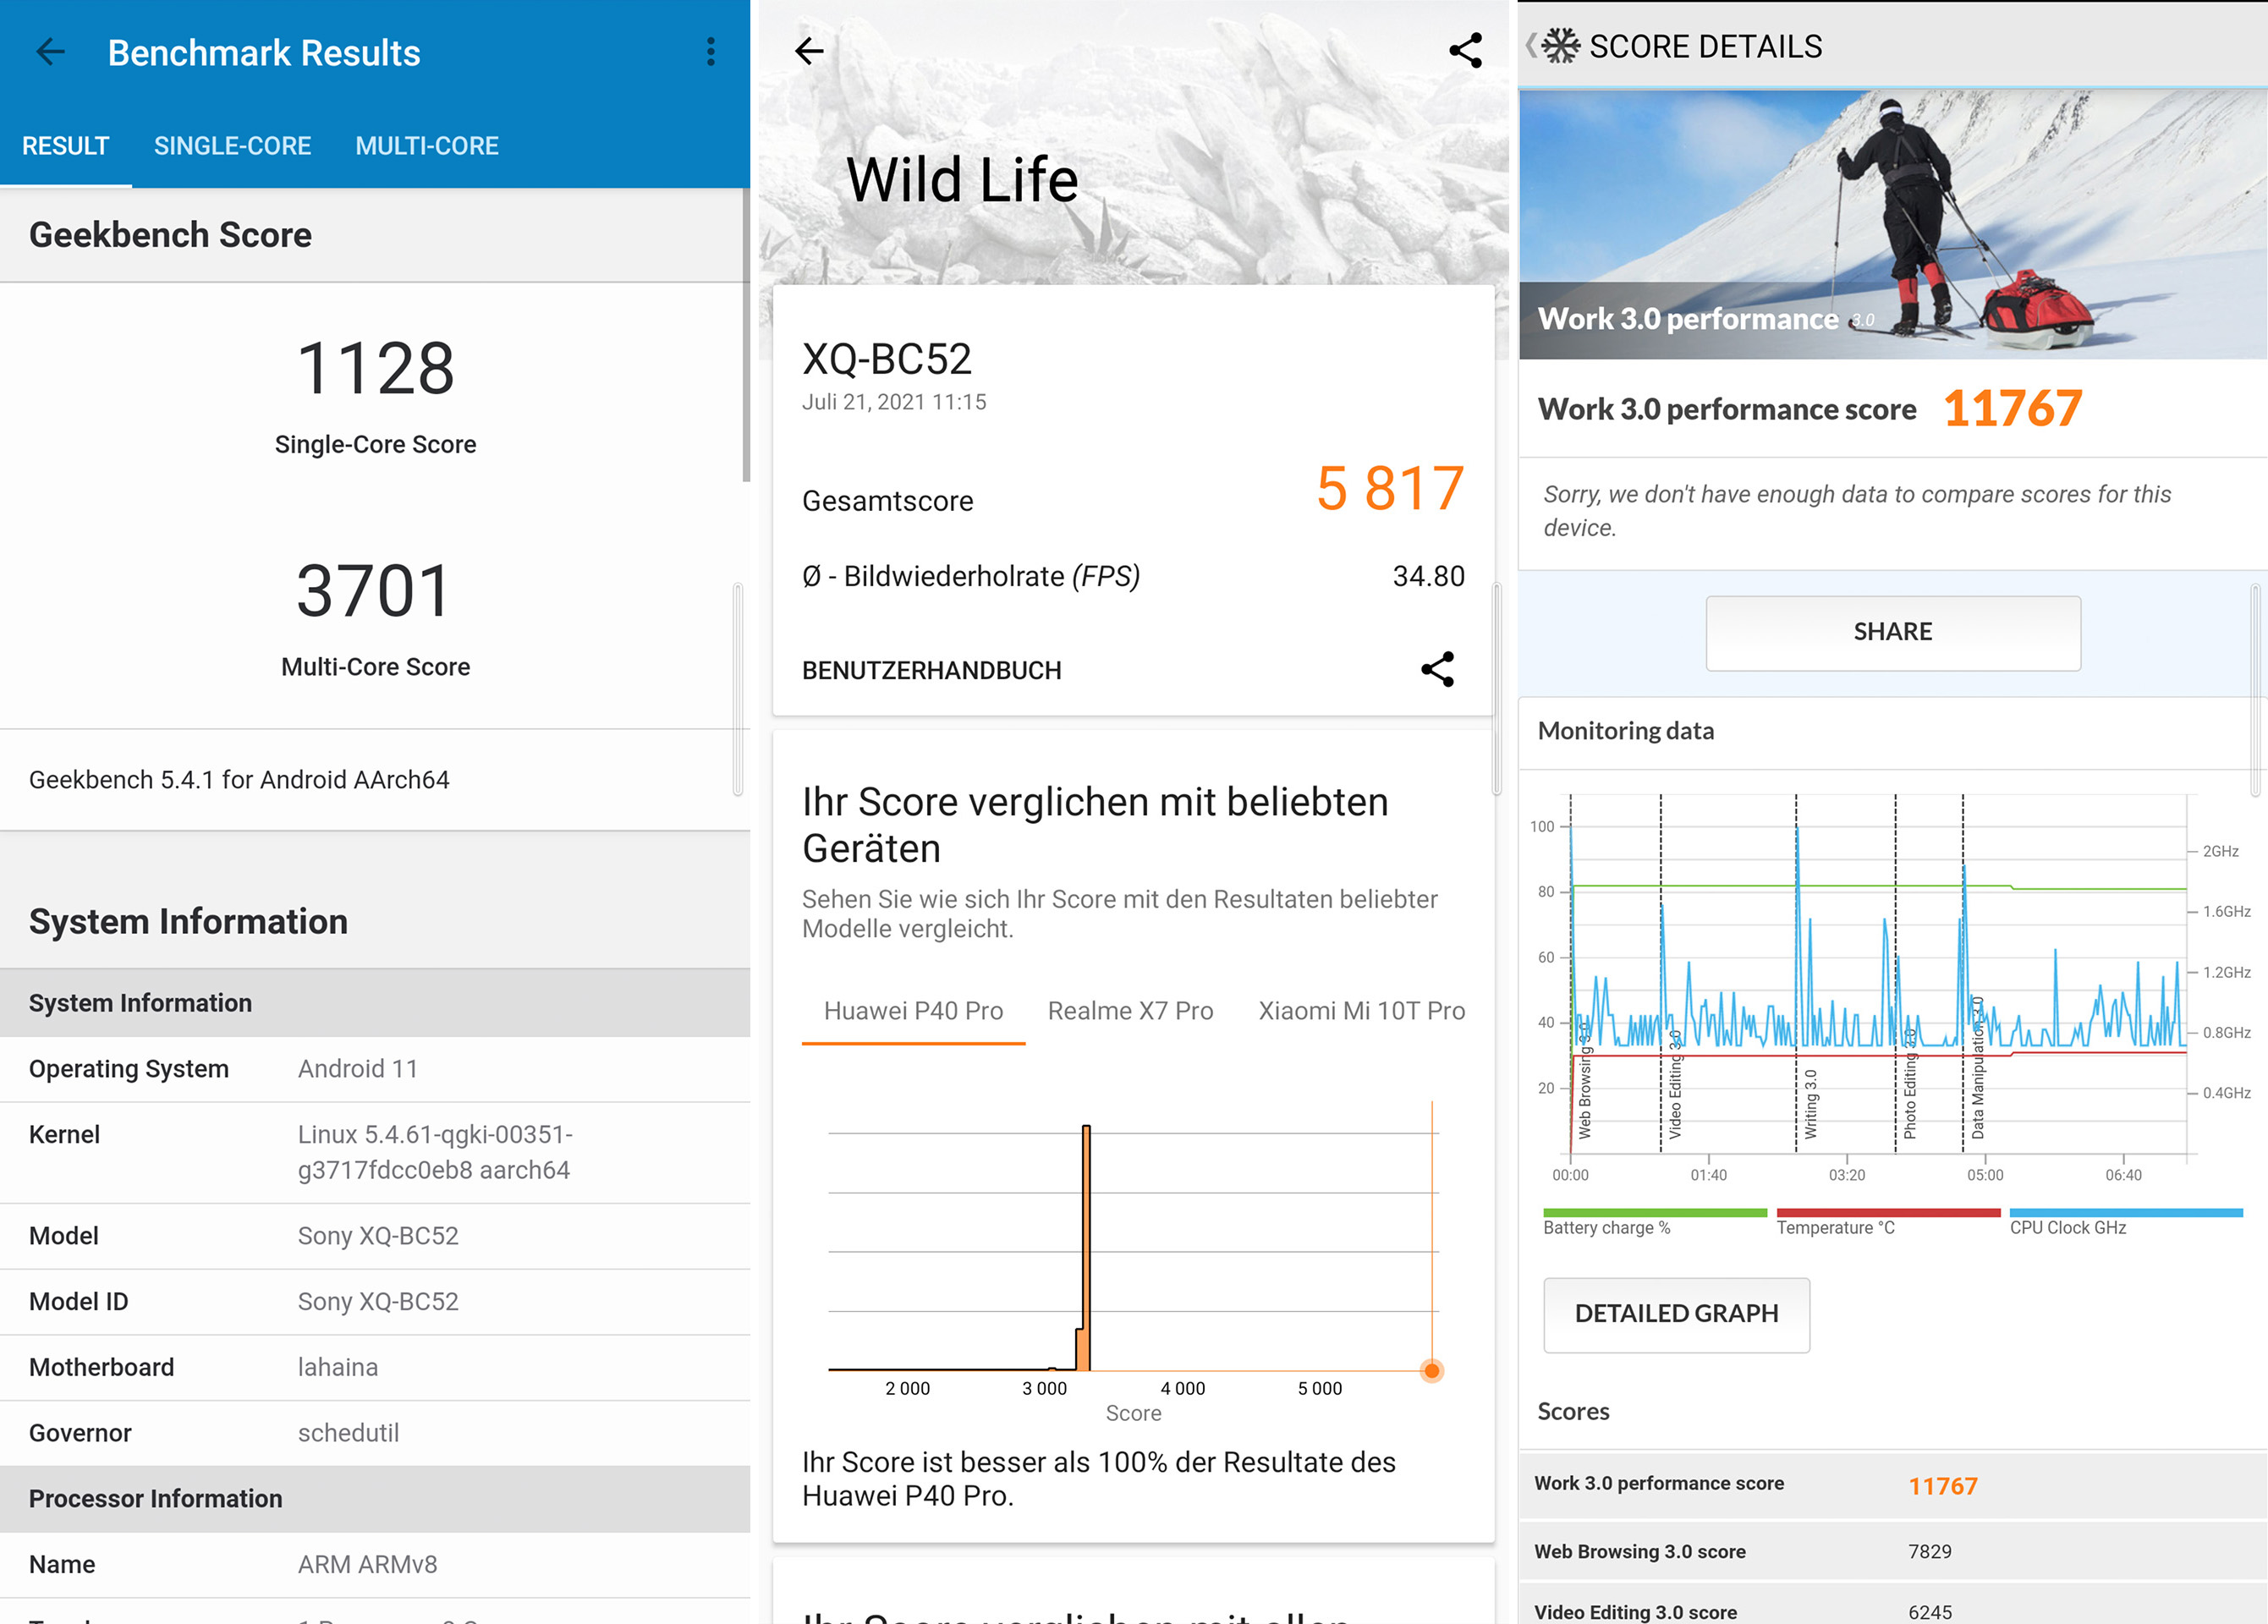The width and height of the screenshot is (2268, 1624).
Task: Switch to the SINGLE-CORE tab
Action: (232, 146)
